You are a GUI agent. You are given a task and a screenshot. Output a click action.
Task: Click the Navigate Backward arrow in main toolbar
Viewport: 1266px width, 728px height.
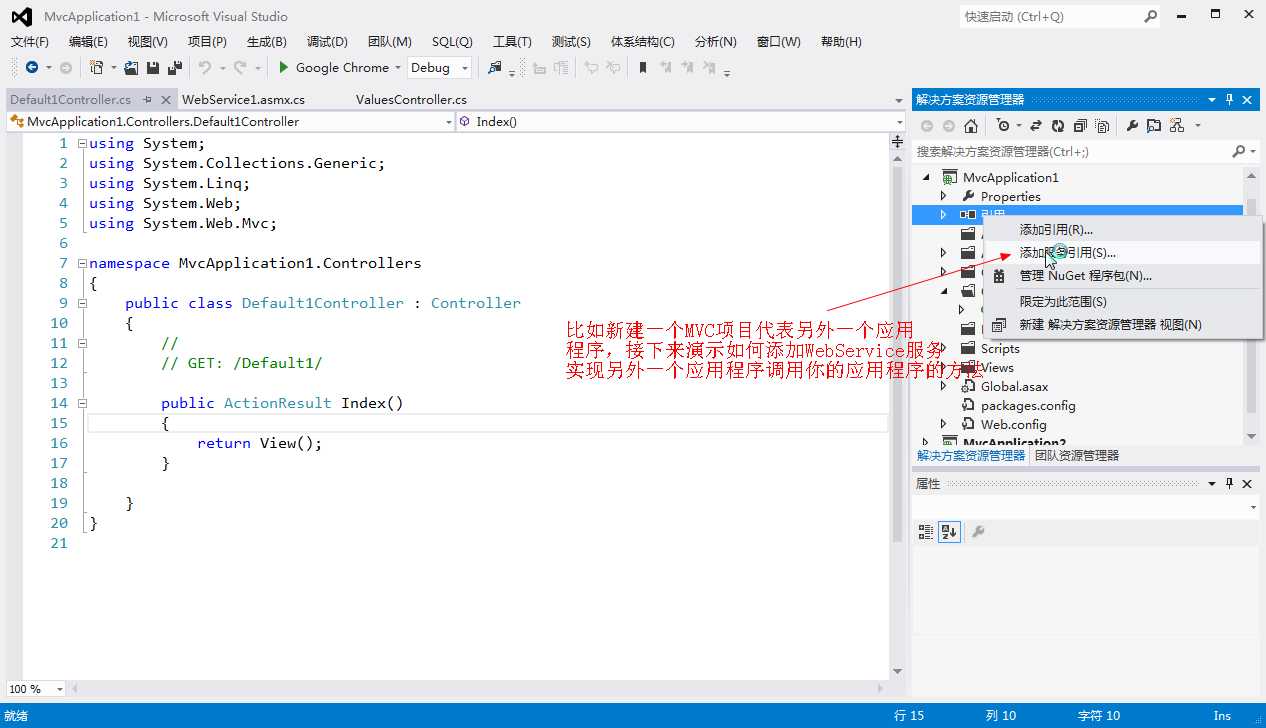pyautogui.click(x=32, y=68)
